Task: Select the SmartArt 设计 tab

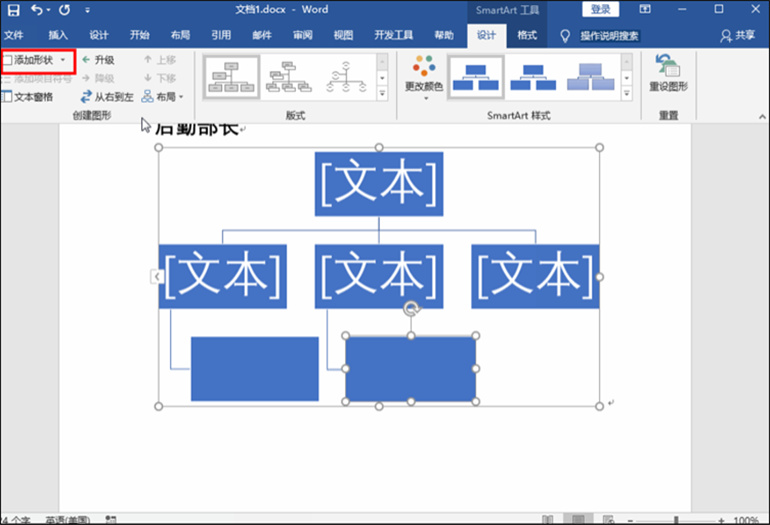Action: [486, 35]
